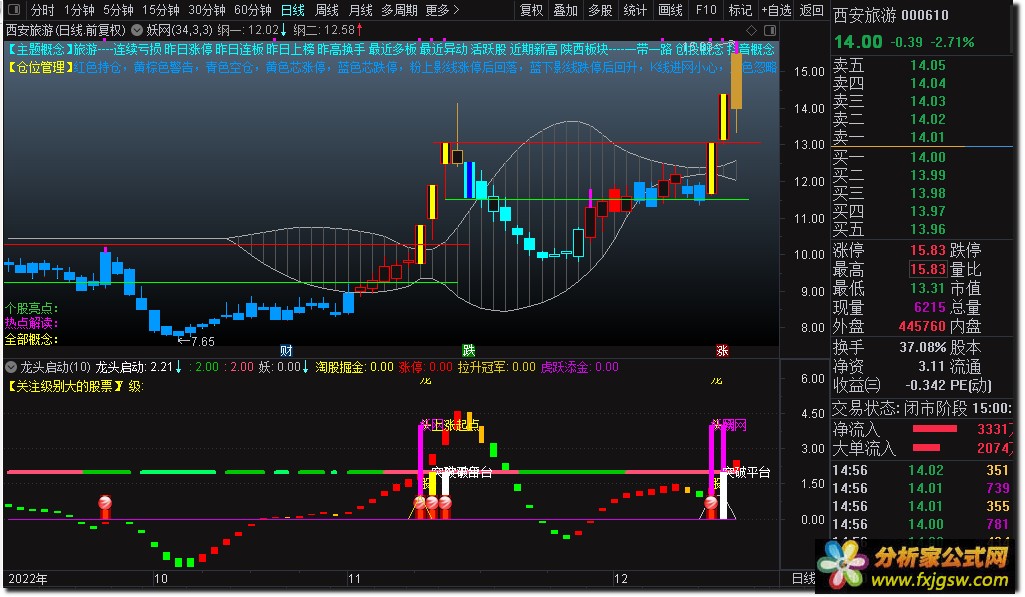Switch to 15分钟 period
The image size is (1025, 597).
(x=160, y=10)
